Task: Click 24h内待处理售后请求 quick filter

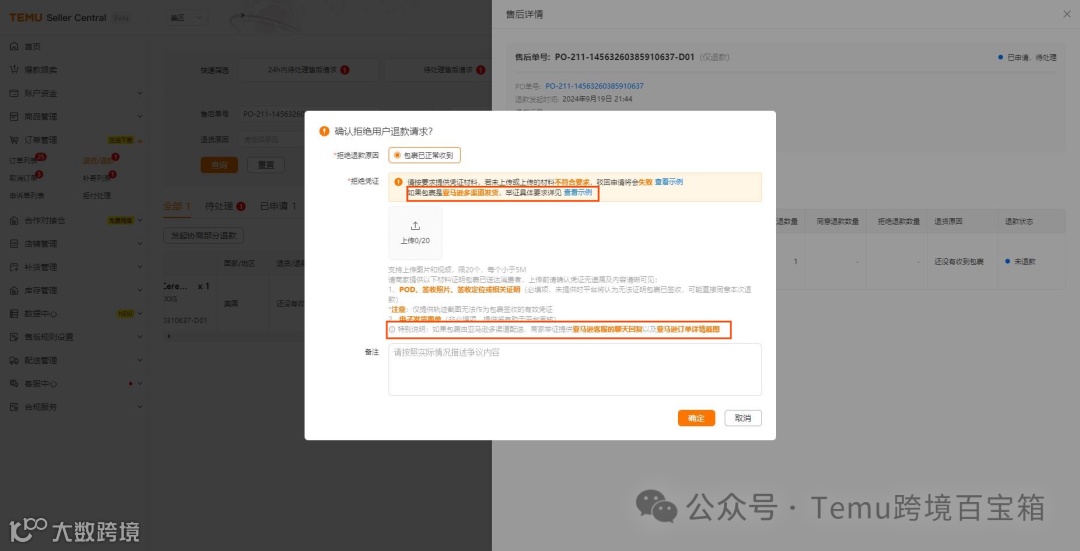Action: 308,70
